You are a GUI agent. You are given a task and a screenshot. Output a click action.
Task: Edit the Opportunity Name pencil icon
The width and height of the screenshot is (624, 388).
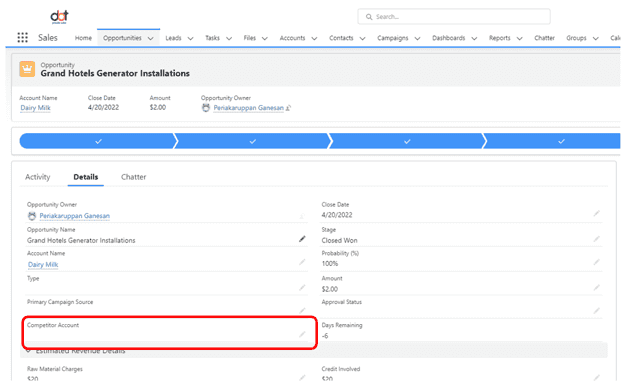pyautogui.click(x=302, y=239)
